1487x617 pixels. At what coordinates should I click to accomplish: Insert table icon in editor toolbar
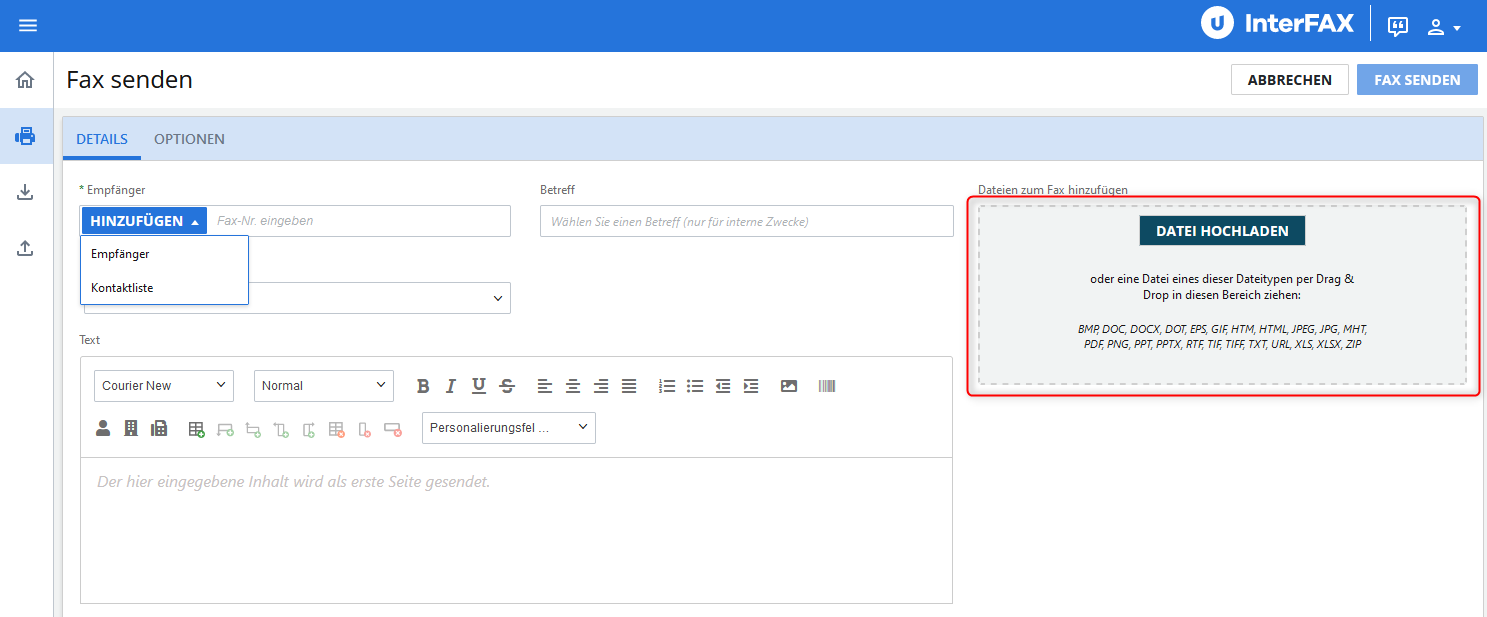[197, 429]
